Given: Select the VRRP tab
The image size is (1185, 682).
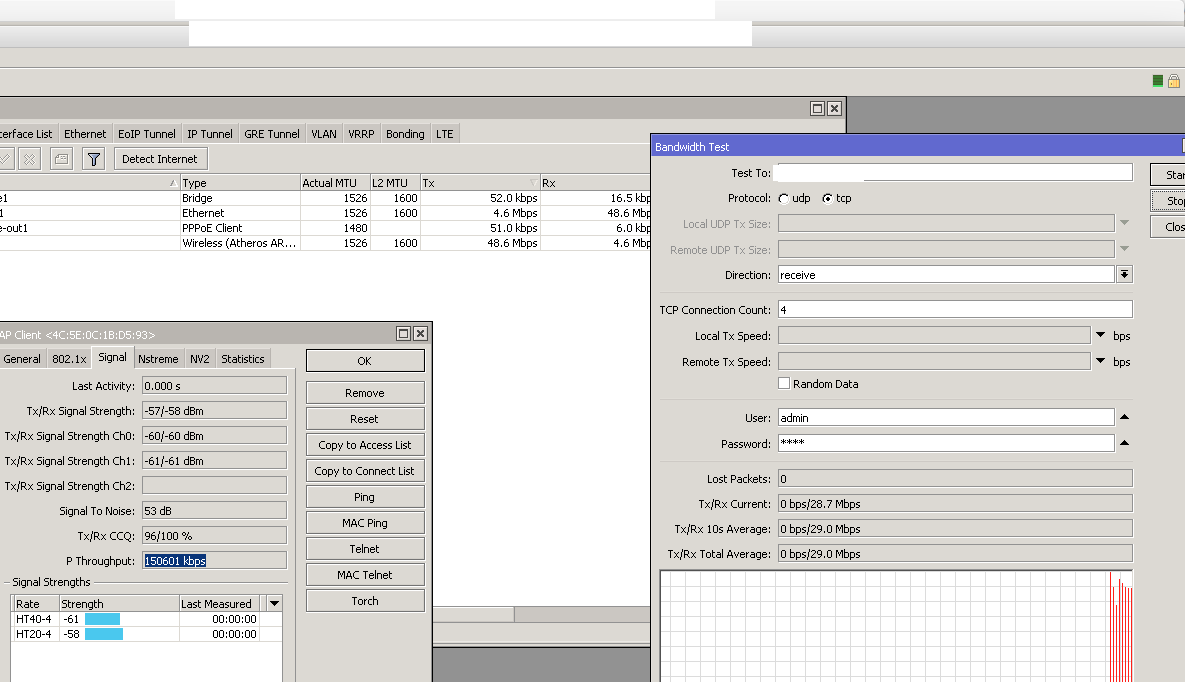Looking at the screenshot, I should (x=360, y=134).
